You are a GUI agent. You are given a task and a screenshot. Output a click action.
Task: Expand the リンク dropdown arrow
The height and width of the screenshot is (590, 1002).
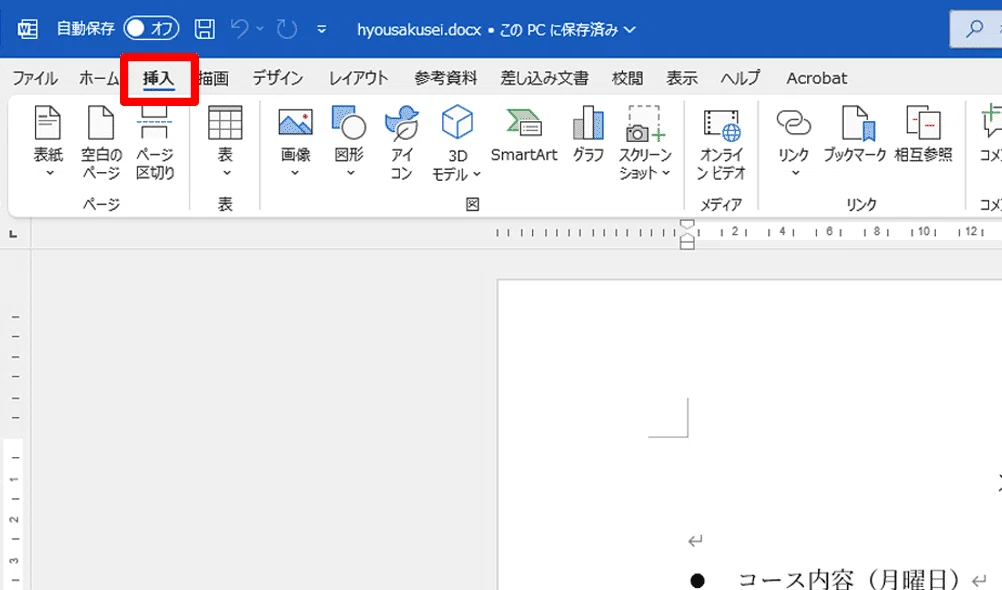pos(795,173)
